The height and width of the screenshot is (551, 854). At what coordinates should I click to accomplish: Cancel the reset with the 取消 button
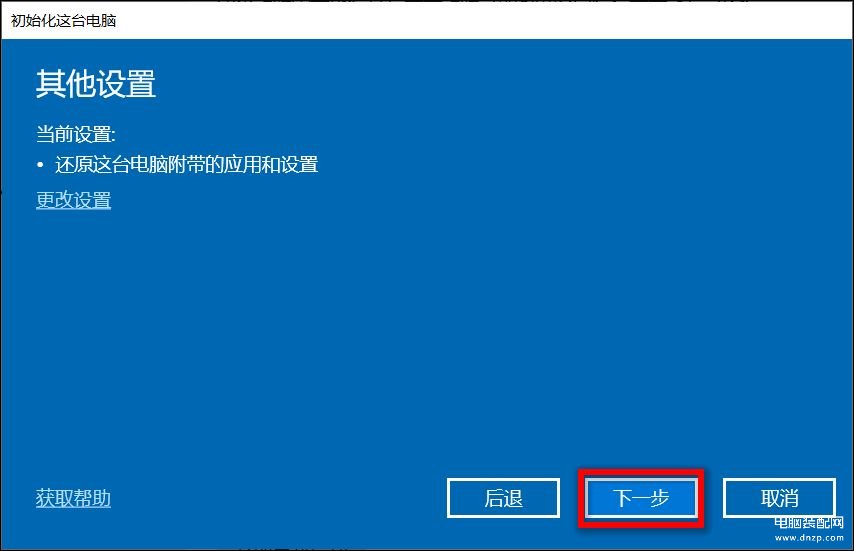[x=779, y=498]
